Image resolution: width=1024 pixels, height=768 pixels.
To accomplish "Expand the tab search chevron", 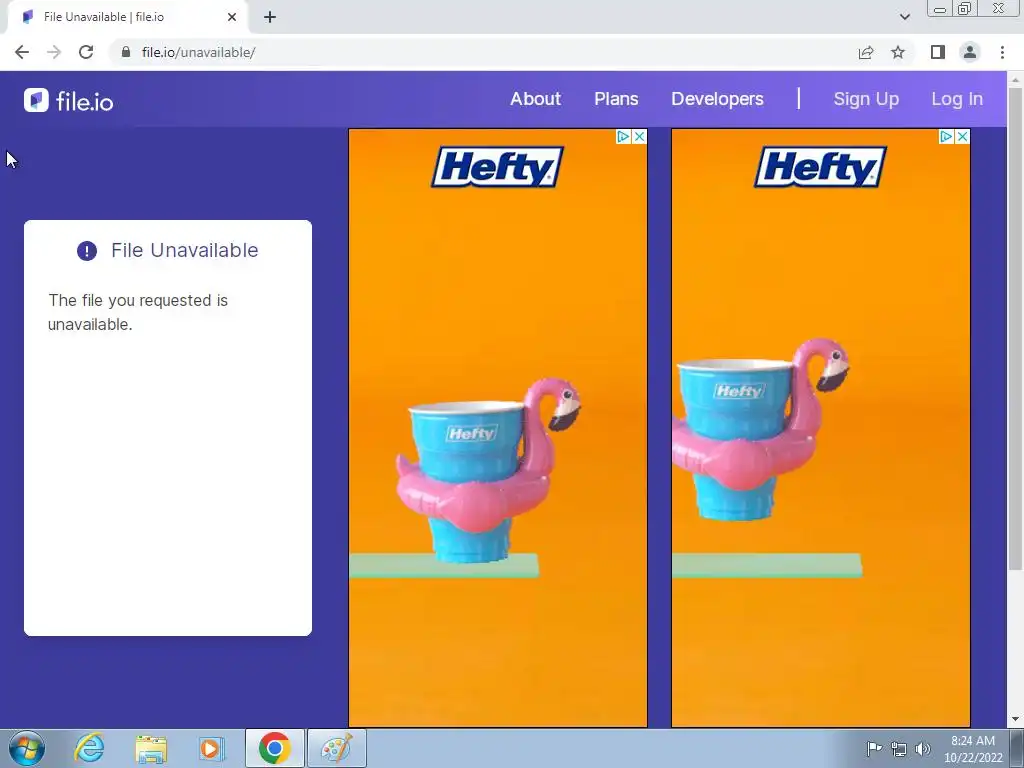I will 904,17.
